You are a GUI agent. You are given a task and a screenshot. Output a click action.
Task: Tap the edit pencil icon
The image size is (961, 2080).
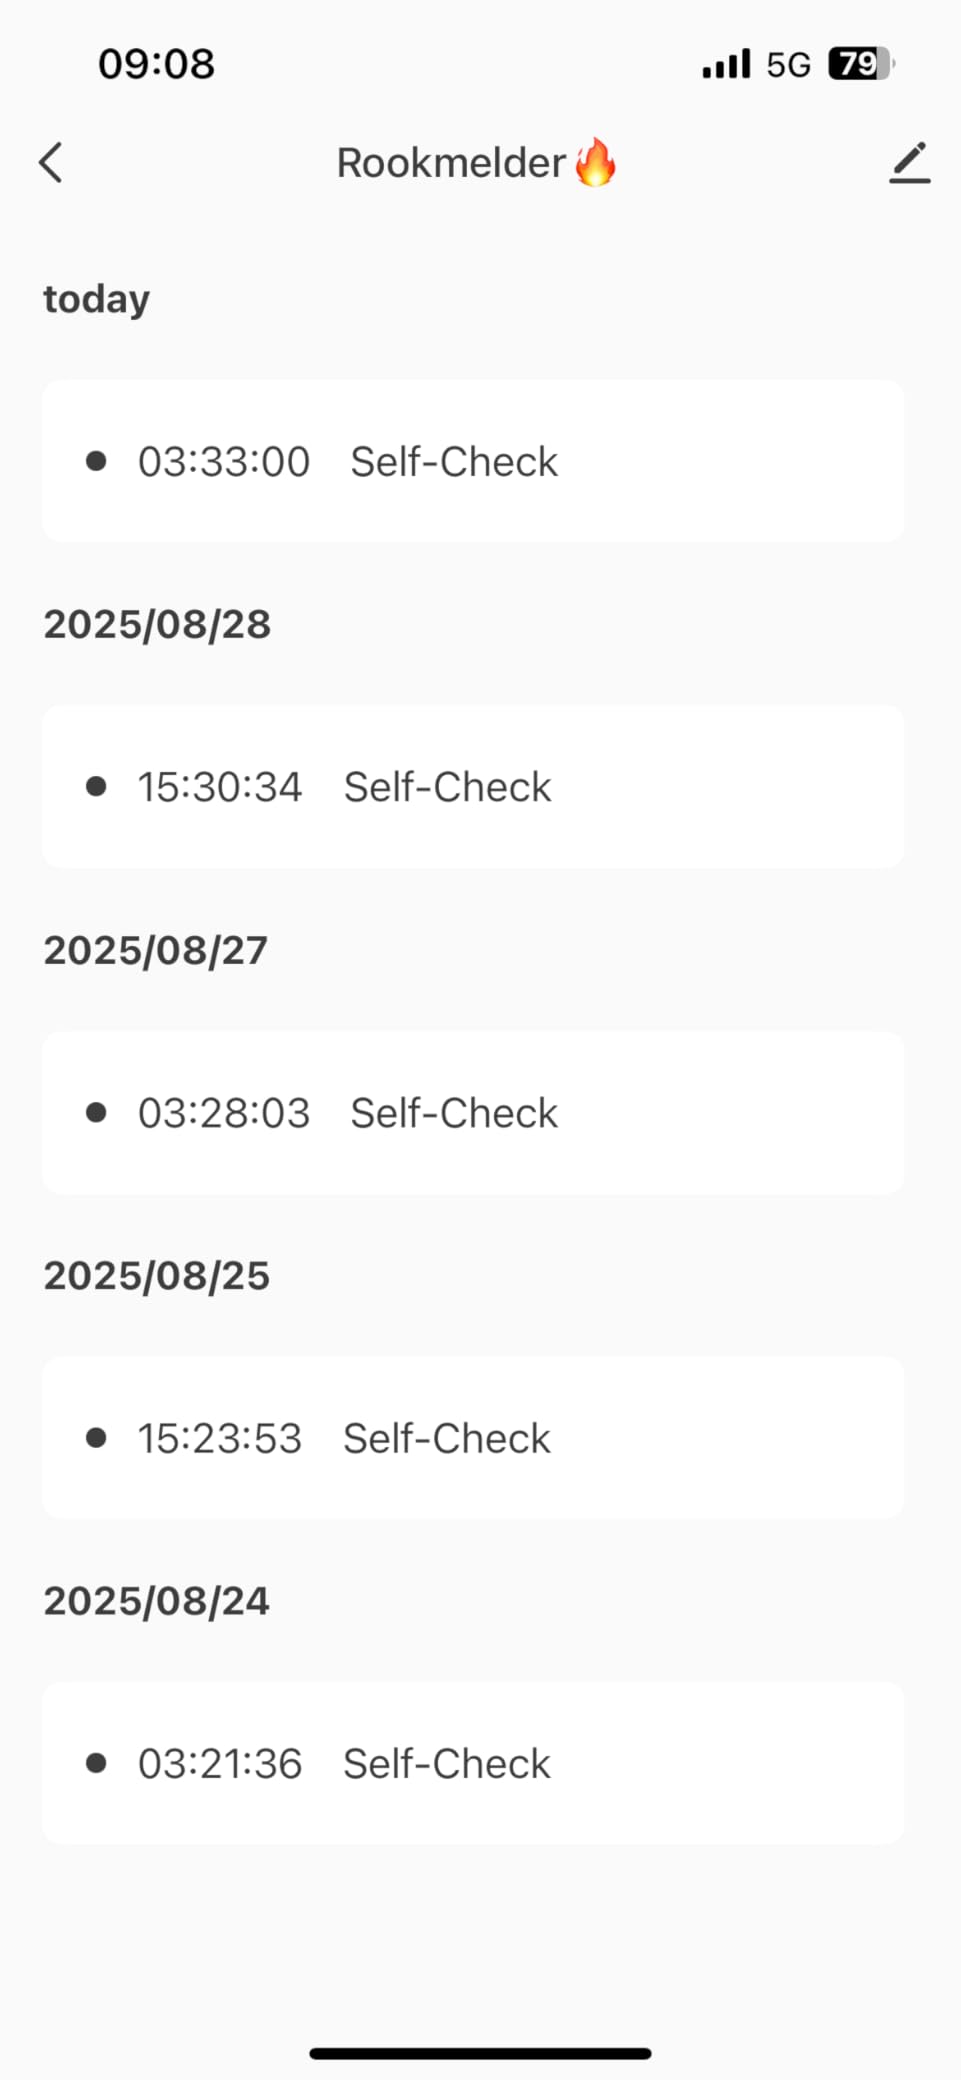[x=909, y=163]
